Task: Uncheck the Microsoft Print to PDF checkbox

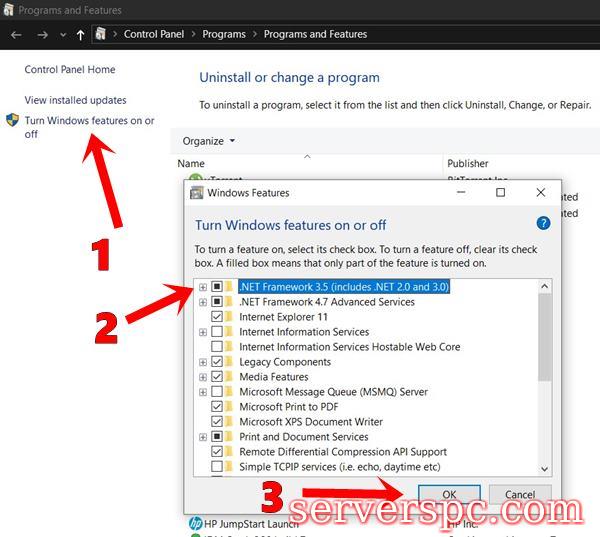Action: coord(217,407)
